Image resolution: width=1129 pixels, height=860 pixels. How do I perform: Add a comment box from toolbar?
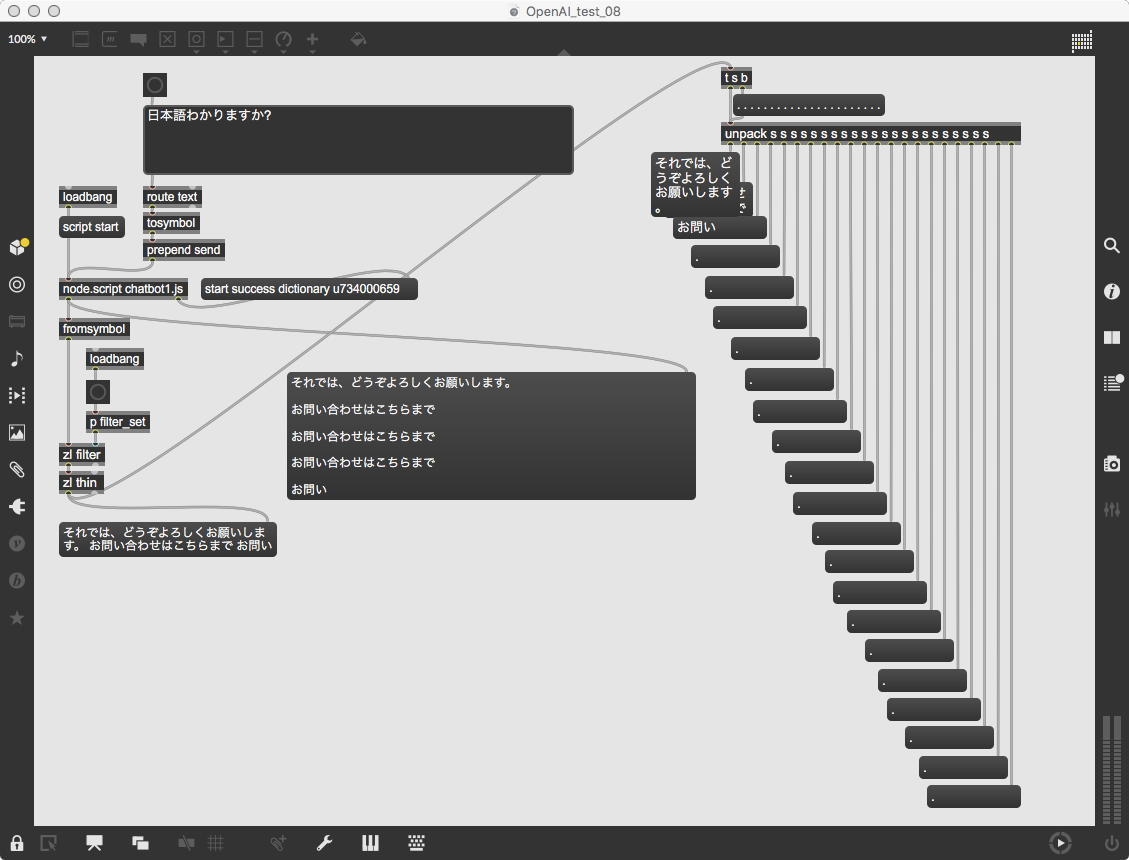tap(138, 39)
